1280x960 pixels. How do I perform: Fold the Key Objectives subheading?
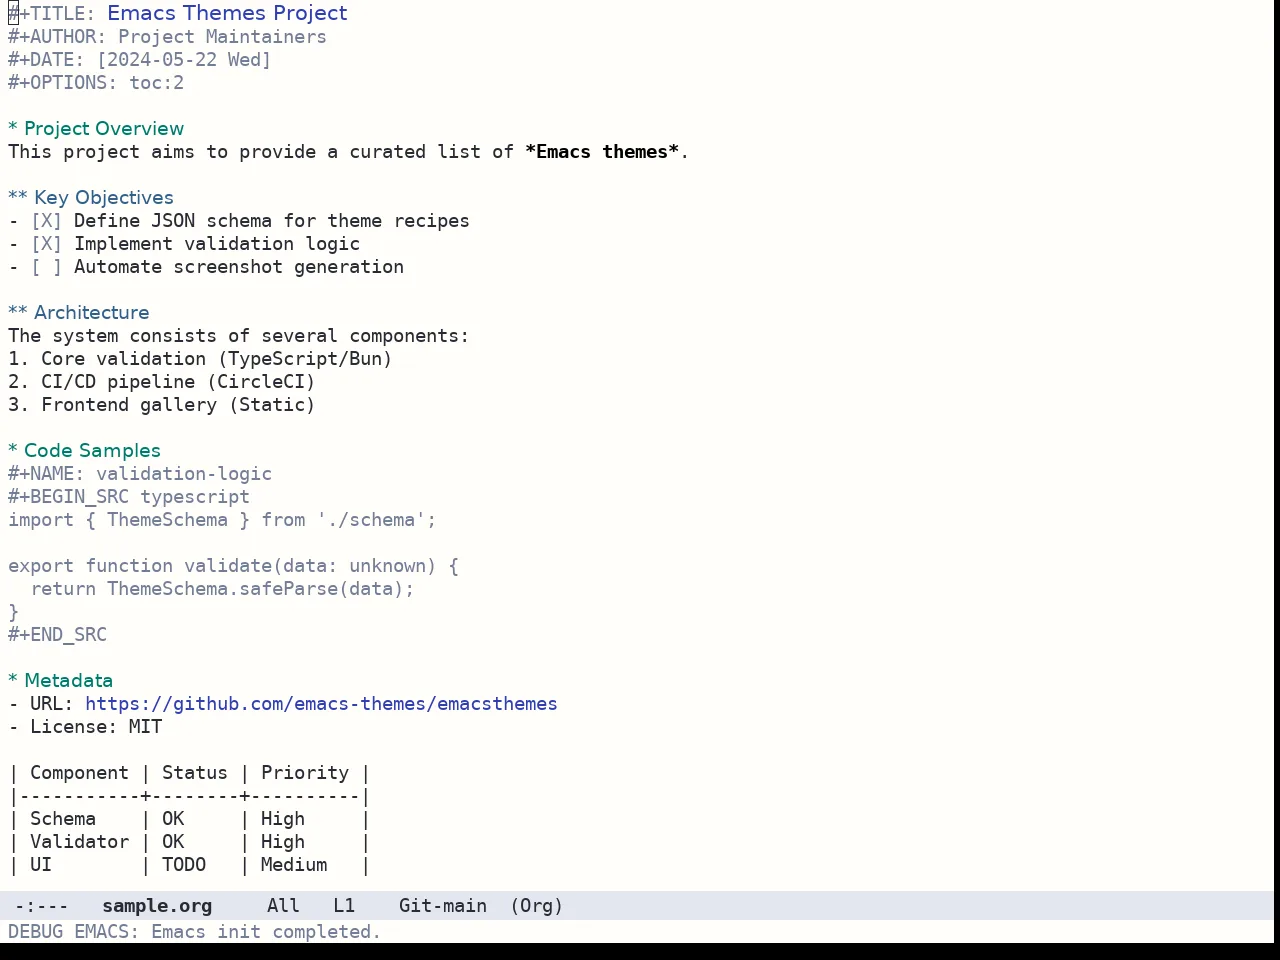[x=91, y=198]
